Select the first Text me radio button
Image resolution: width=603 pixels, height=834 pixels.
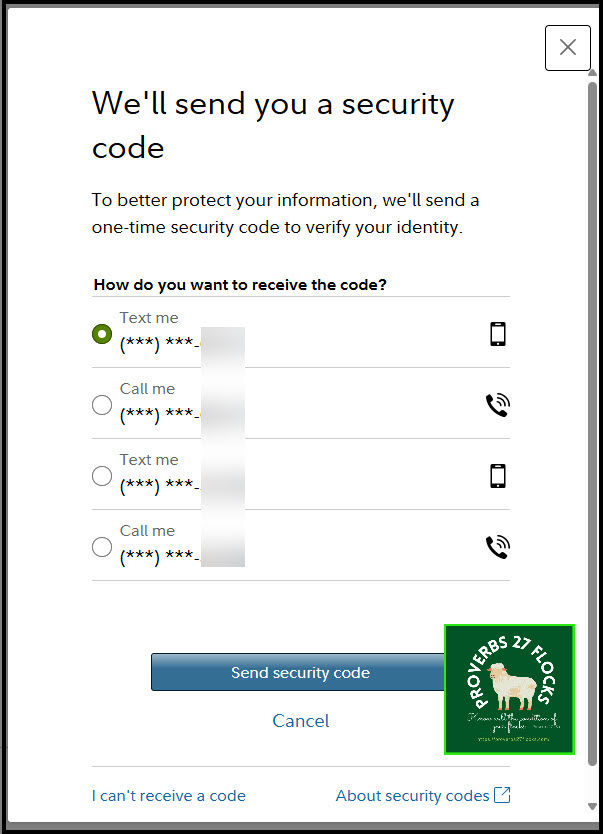coord(101,334)
